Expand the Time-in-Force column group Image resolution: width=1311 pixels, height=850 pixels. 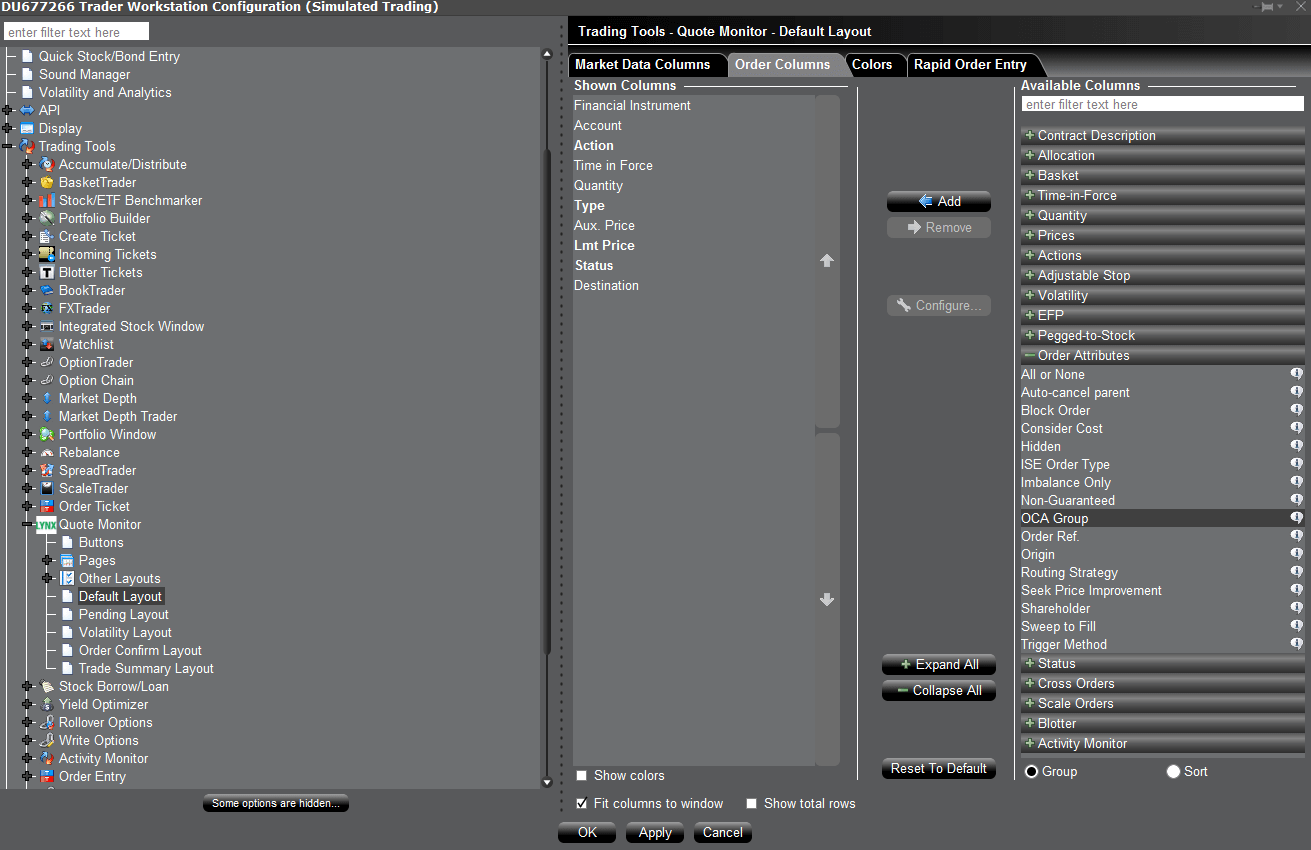[x=1029, y=195]
